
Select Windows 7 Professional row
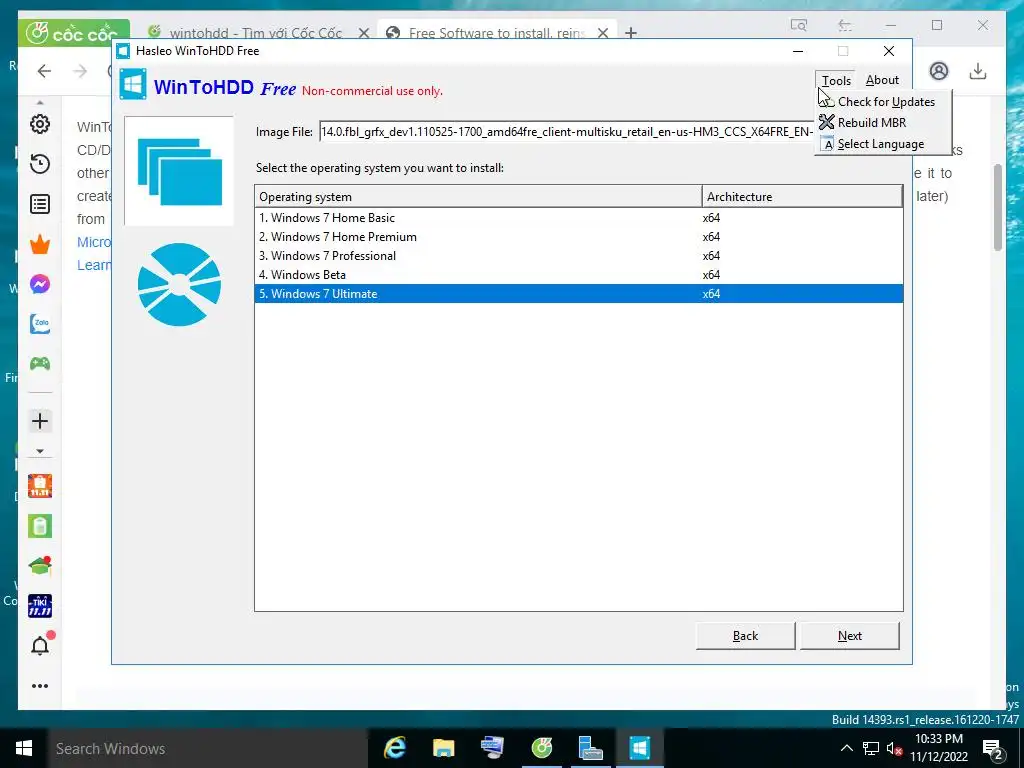(579, 256)
